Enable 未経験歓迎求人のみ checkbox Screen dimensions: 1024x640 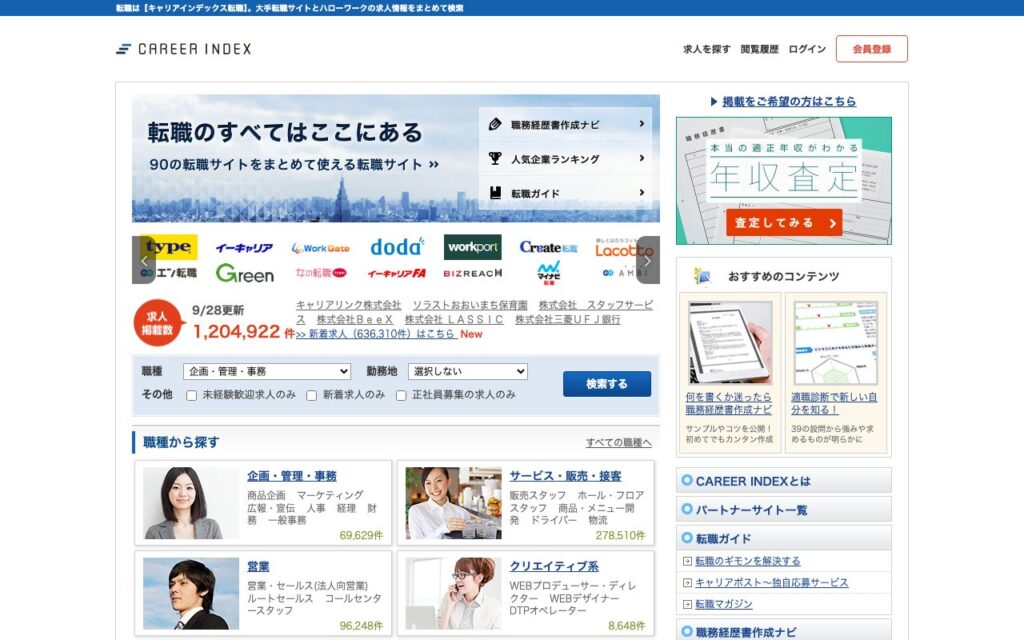tap(191, 395)
